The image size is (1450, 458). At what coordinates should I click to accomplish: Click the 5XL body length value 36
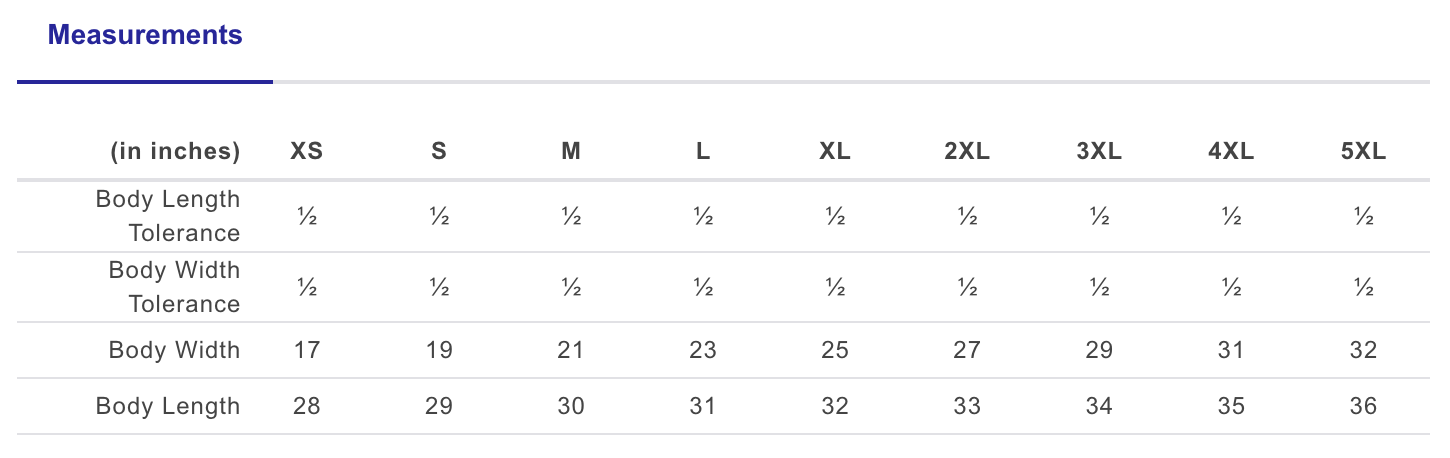point(1363,406)
